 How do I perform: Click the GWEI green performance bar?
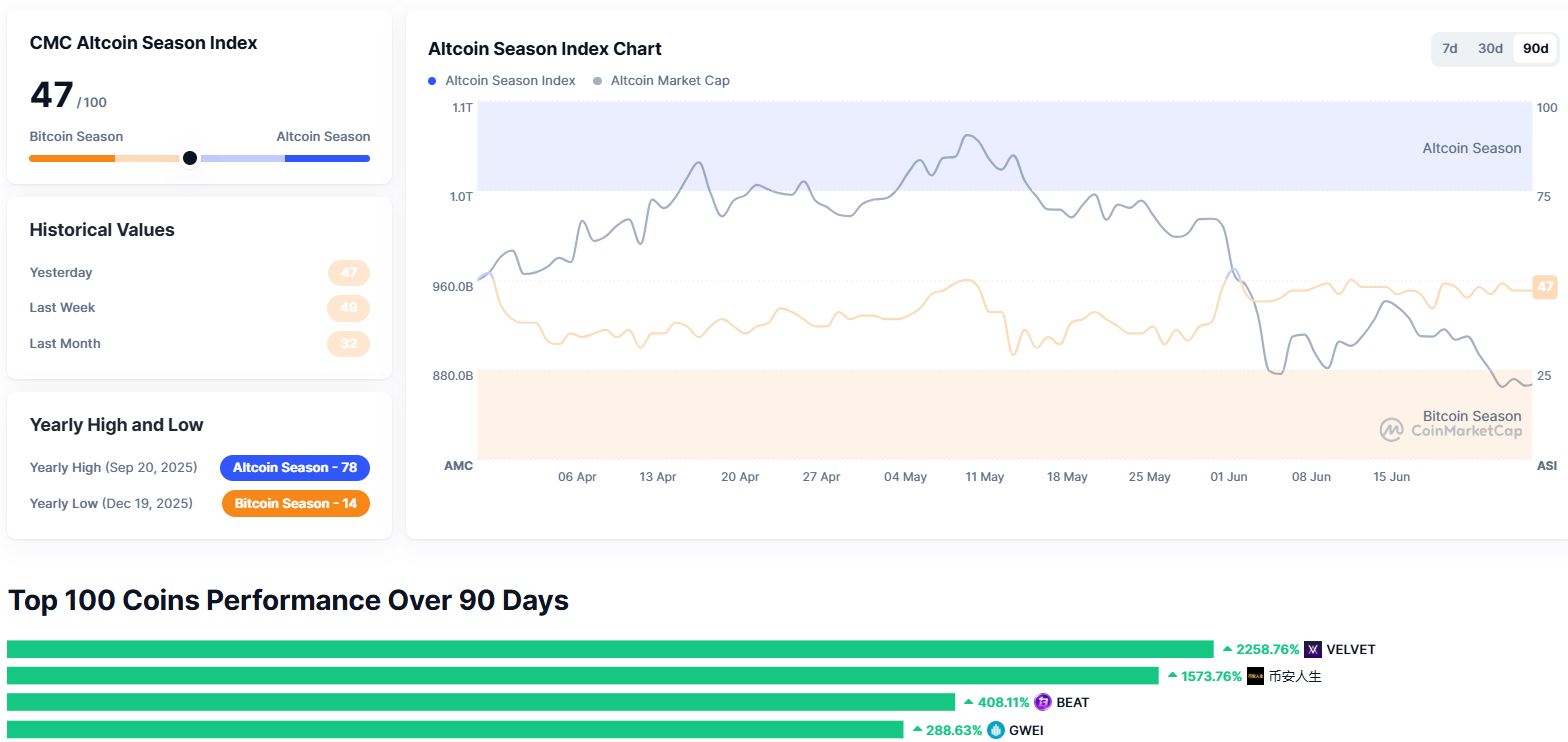tap(455, 730)
